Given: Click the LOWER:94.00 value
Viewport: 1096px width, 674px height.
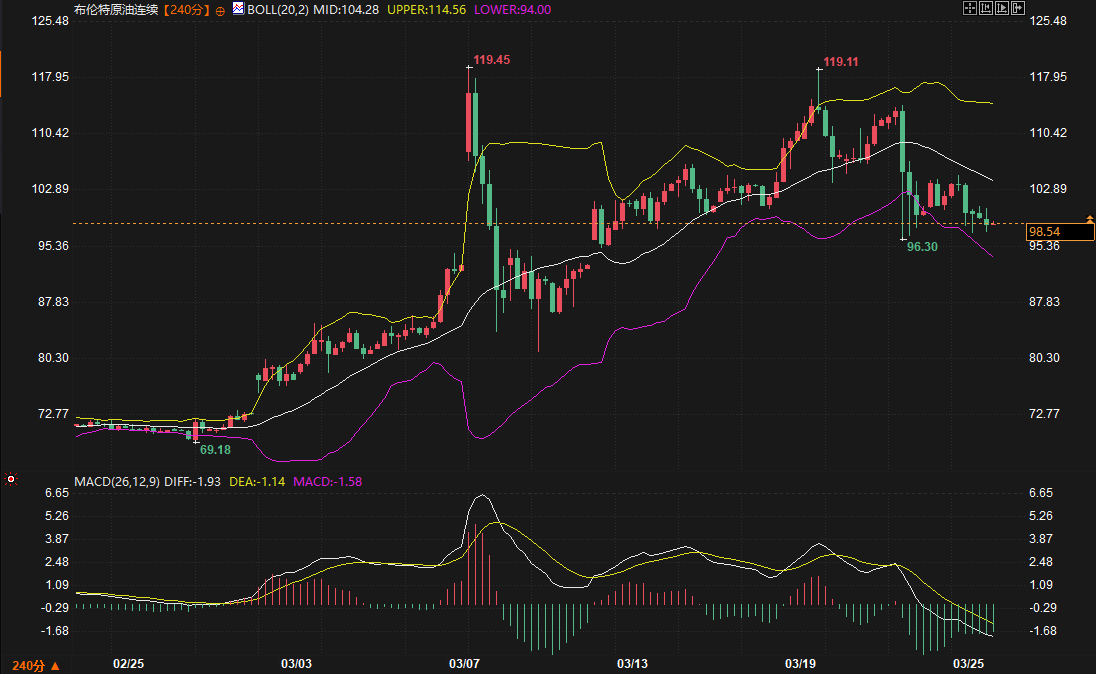Looking at the screenshot, I should pos(512,10).
